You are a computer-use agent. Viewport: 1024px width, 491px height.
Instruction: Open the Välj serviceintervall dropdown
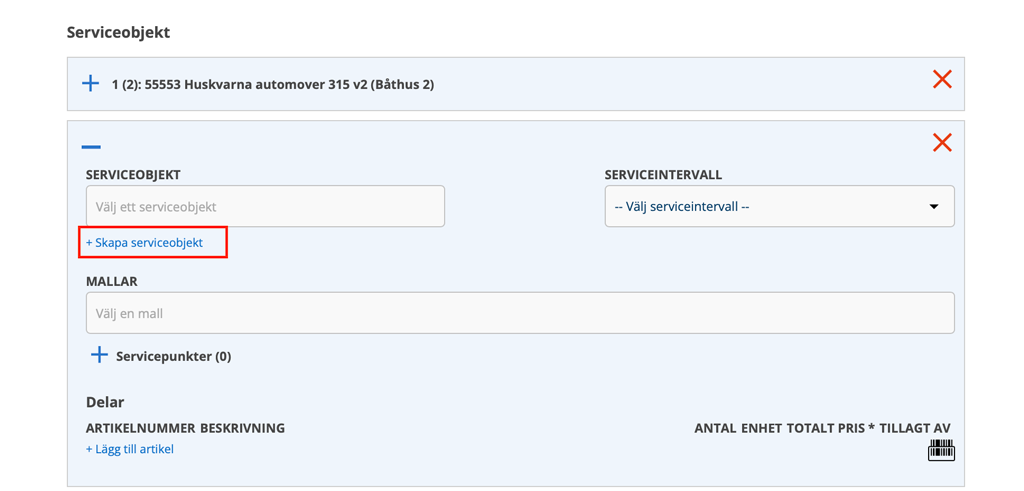point(779,207)
